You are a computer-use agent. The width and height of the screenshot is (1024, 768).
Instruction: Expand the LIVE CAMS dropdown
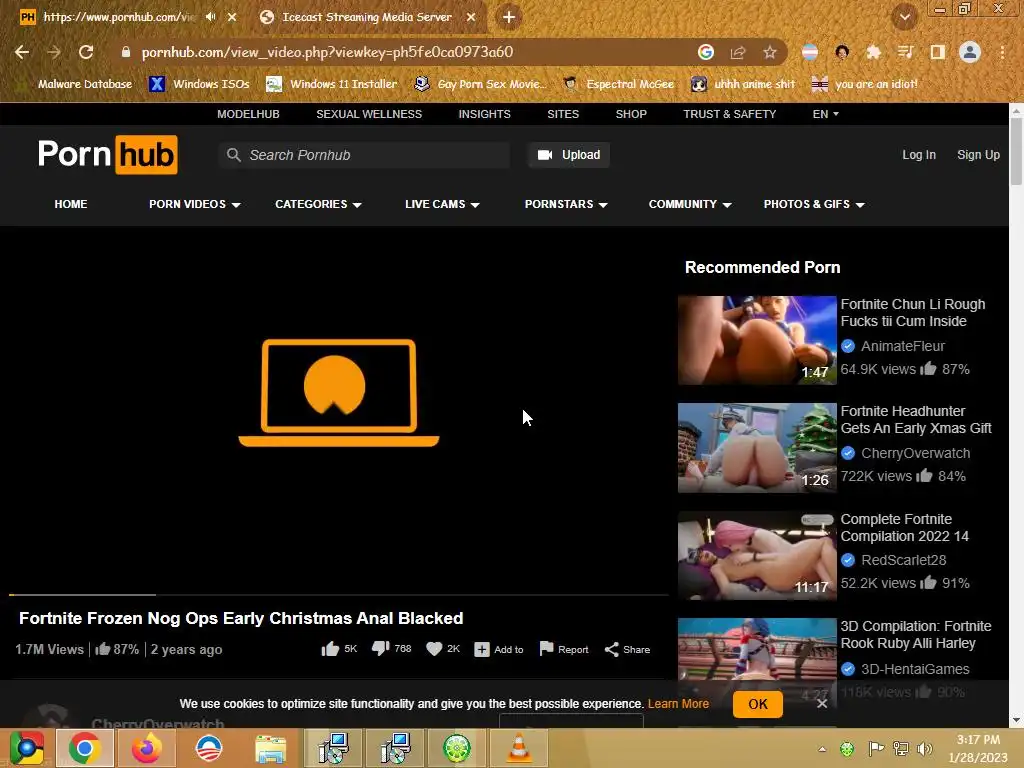coord(442,204)
